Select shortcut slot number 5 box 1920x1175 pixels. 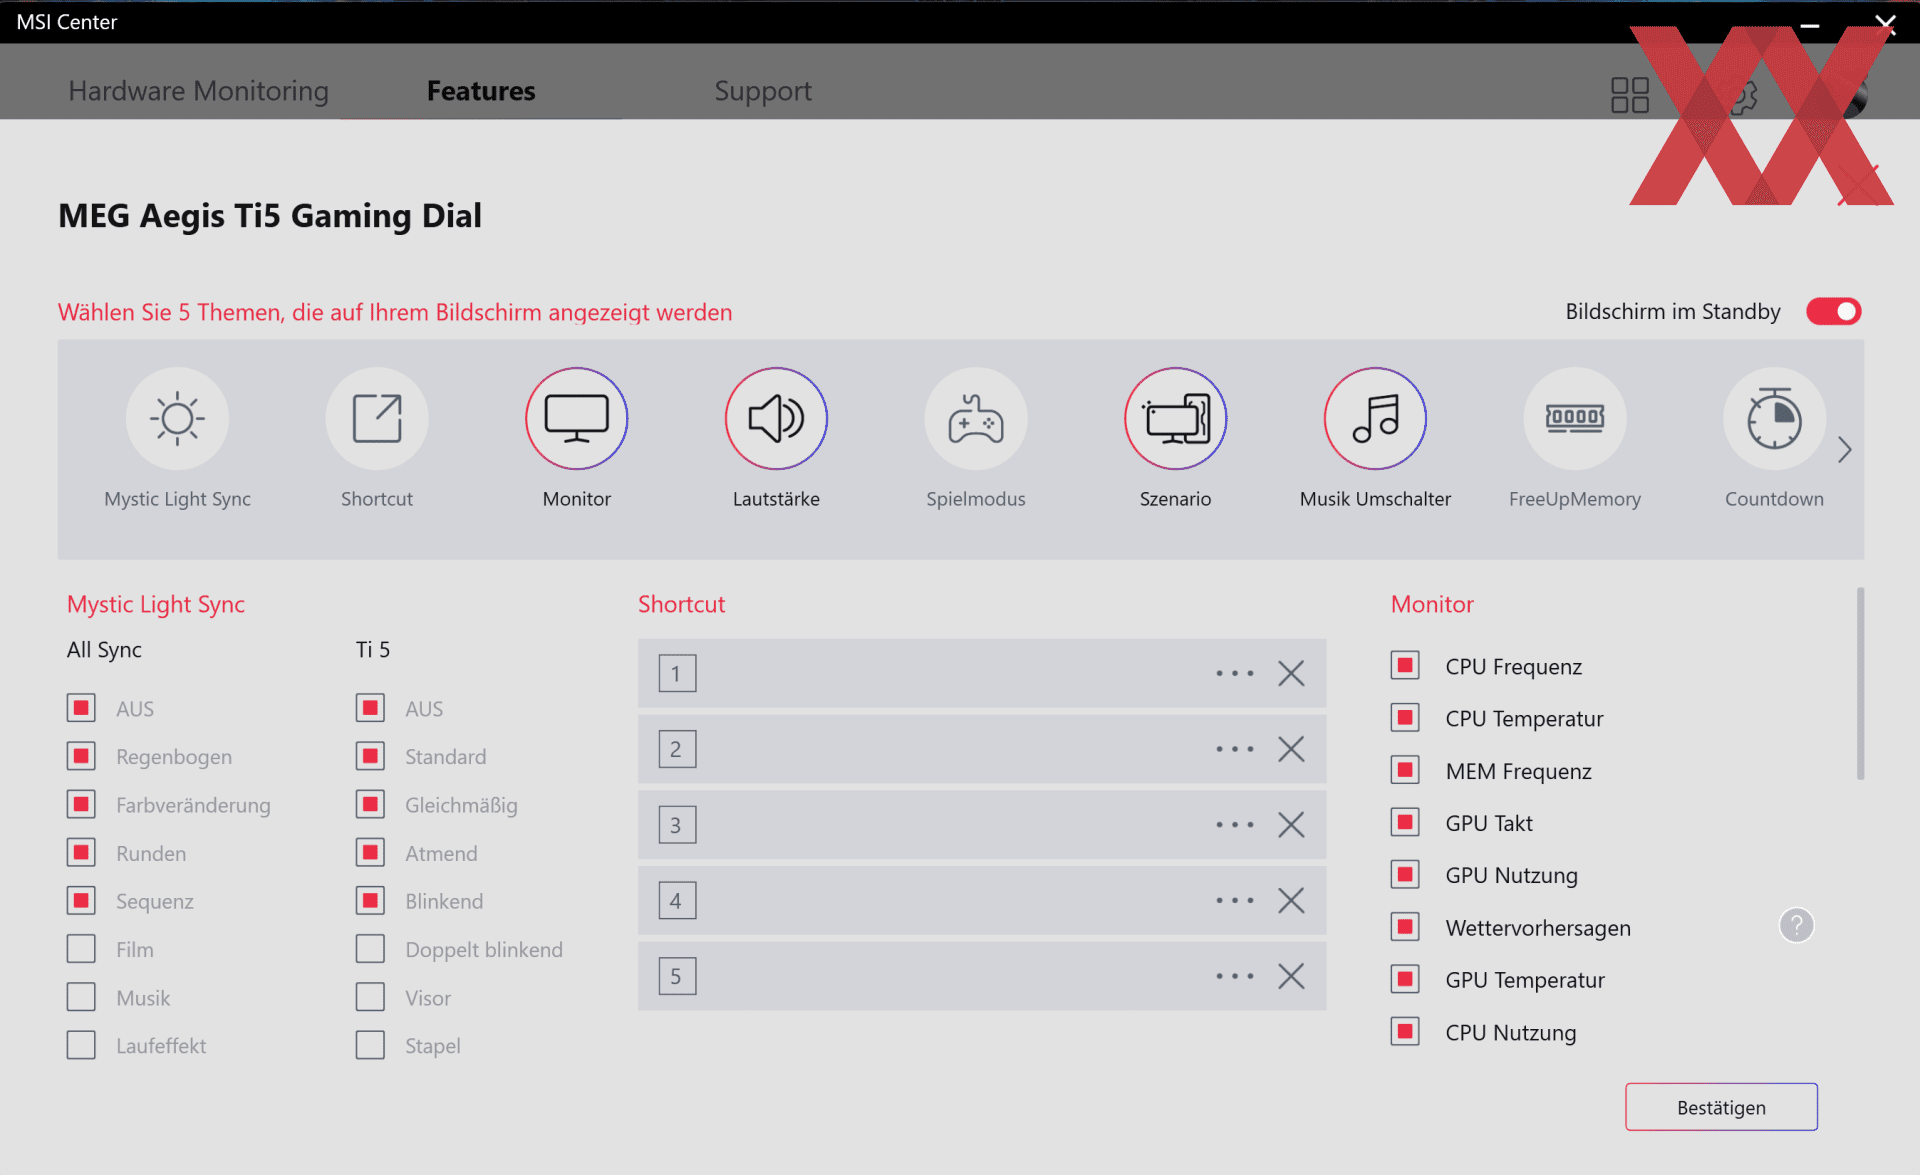pos(677,976)
